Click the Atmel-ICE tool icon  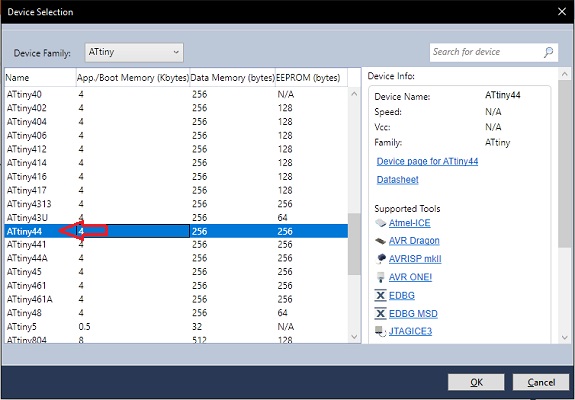point(381,223)
